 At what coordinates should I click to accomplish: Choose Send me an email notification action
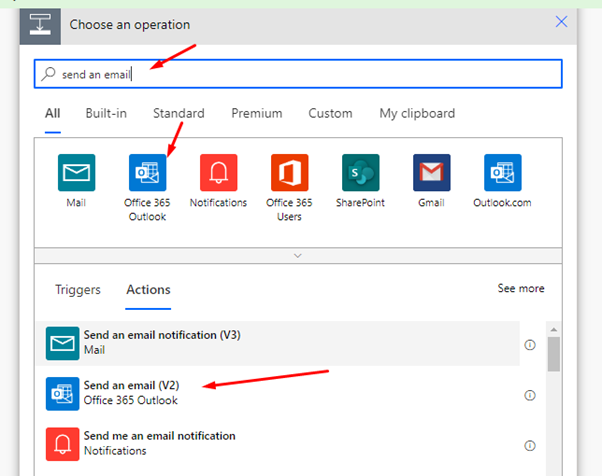click(278, 444)
